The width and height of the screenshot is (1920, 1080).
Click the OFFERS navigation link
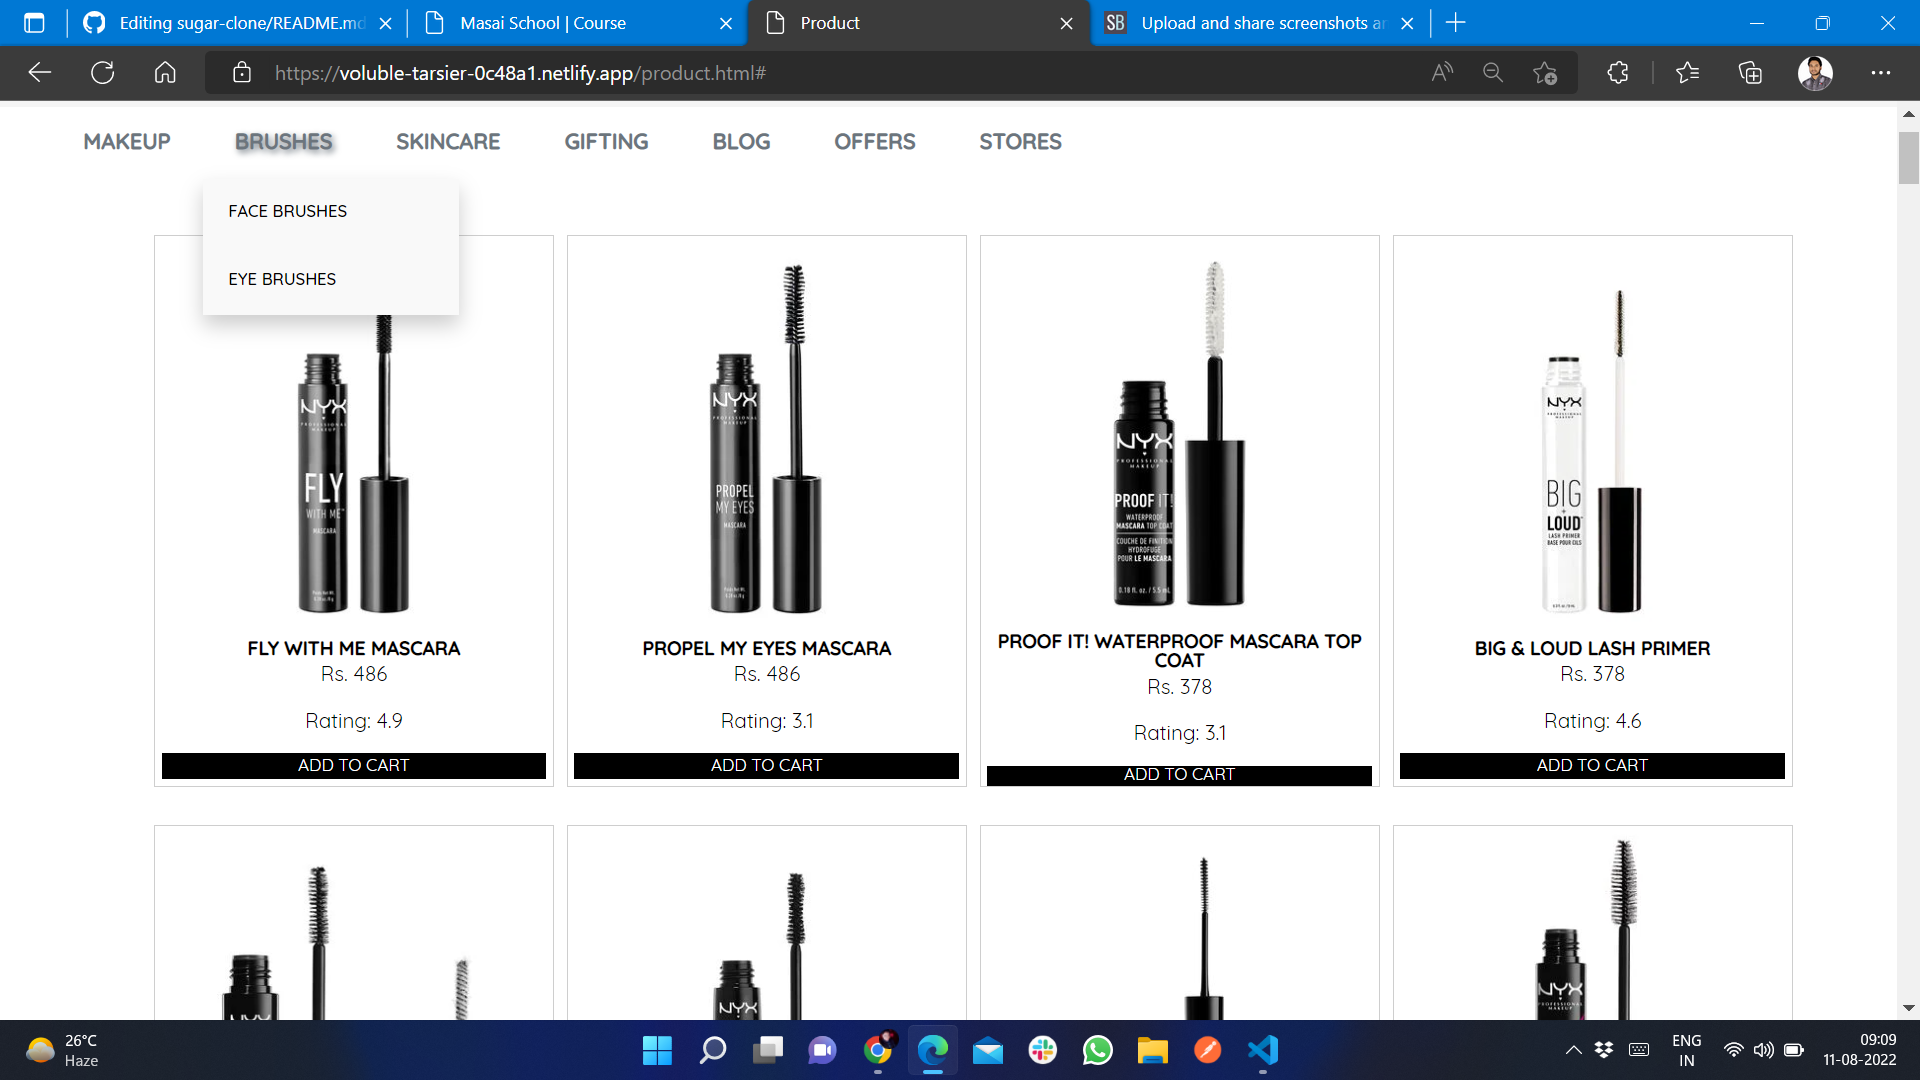coord(875,142)
